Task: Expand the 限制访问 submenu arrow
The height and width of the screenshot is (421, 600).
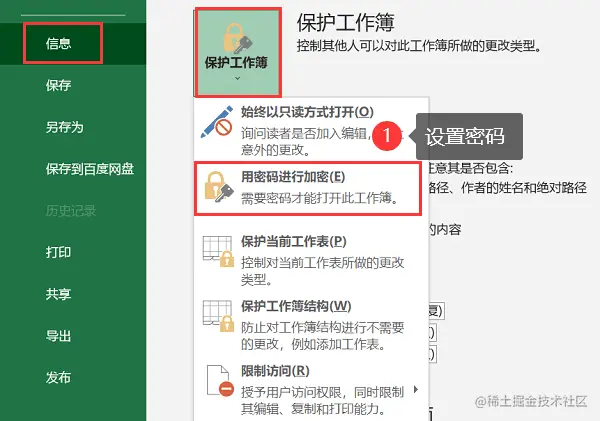Action: (x=416, y=390)
